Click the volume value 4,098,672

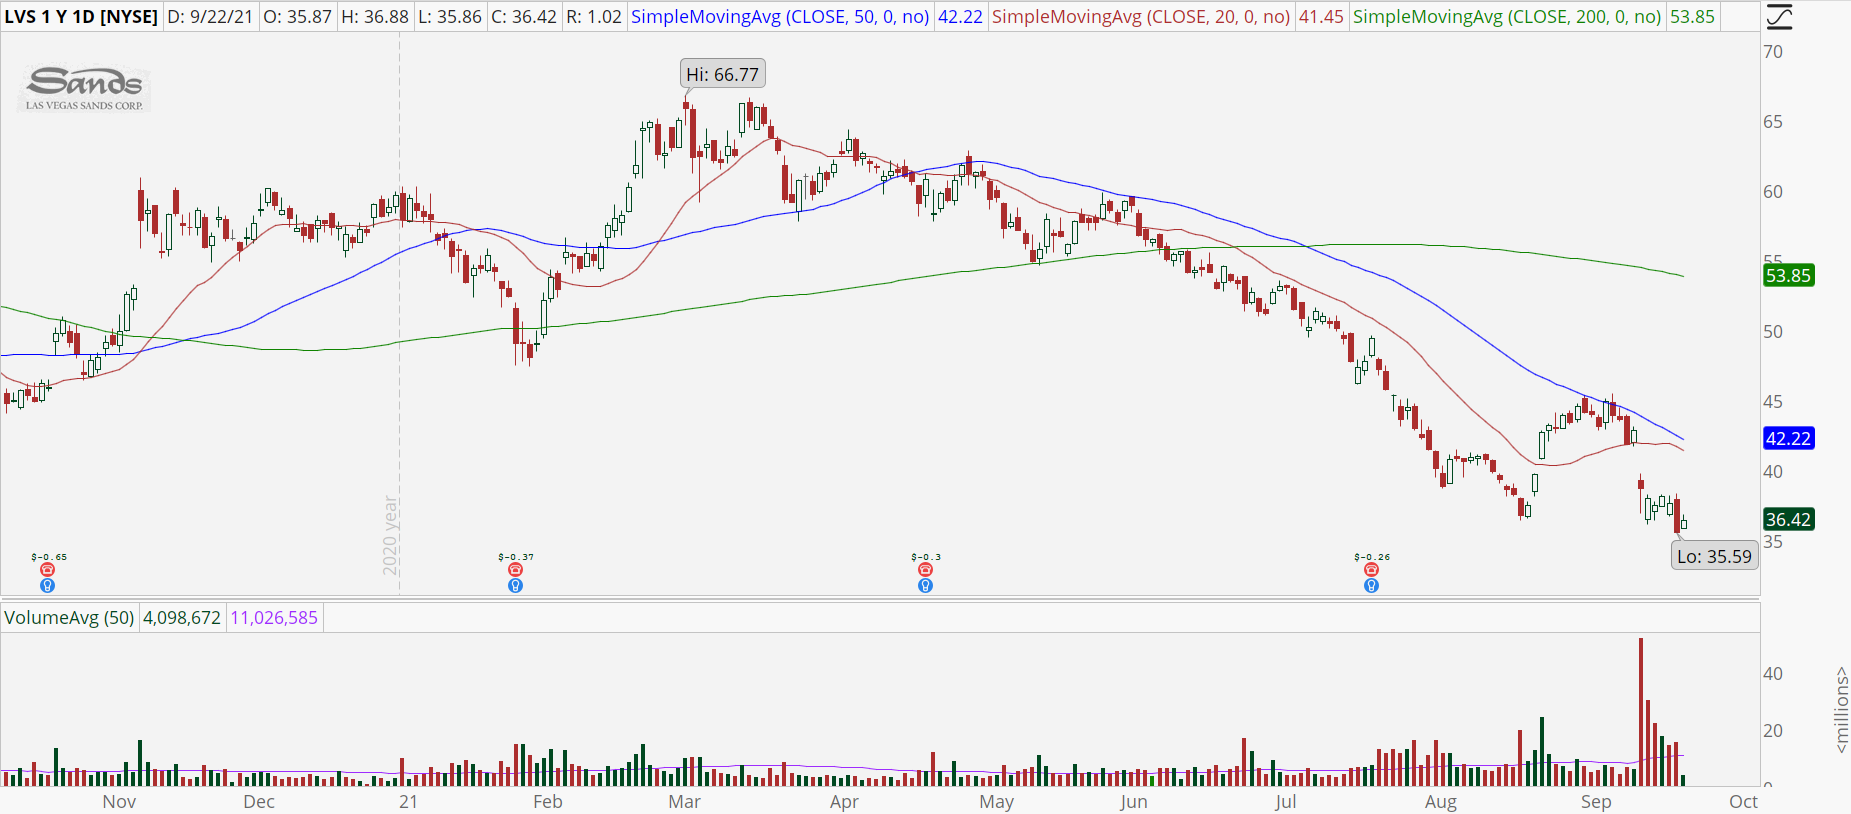pos(182,618)
